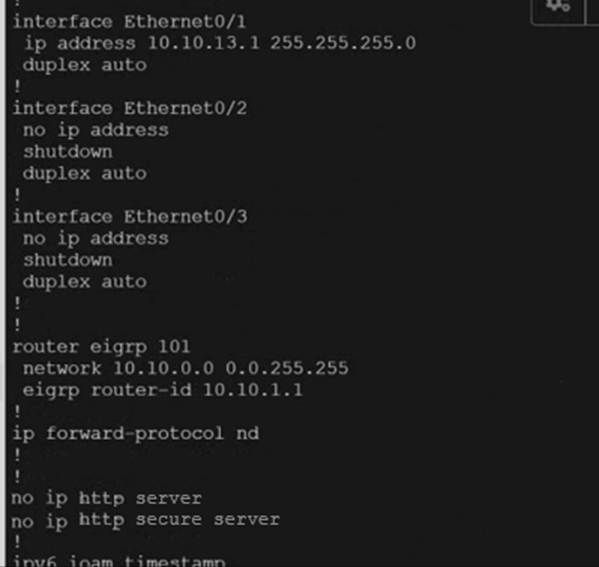Click 'no ip address' under Ethernet0/2
The width and height of the screenshot is (599, 567).
(96, 130)
